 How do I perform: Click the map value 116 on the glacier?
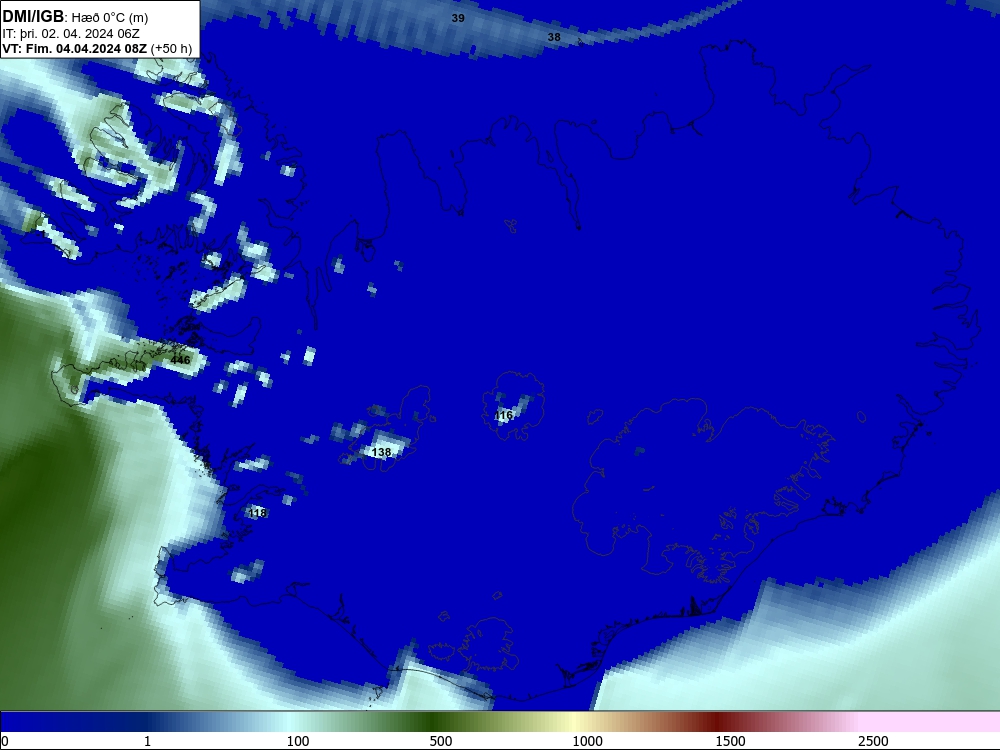503,416
